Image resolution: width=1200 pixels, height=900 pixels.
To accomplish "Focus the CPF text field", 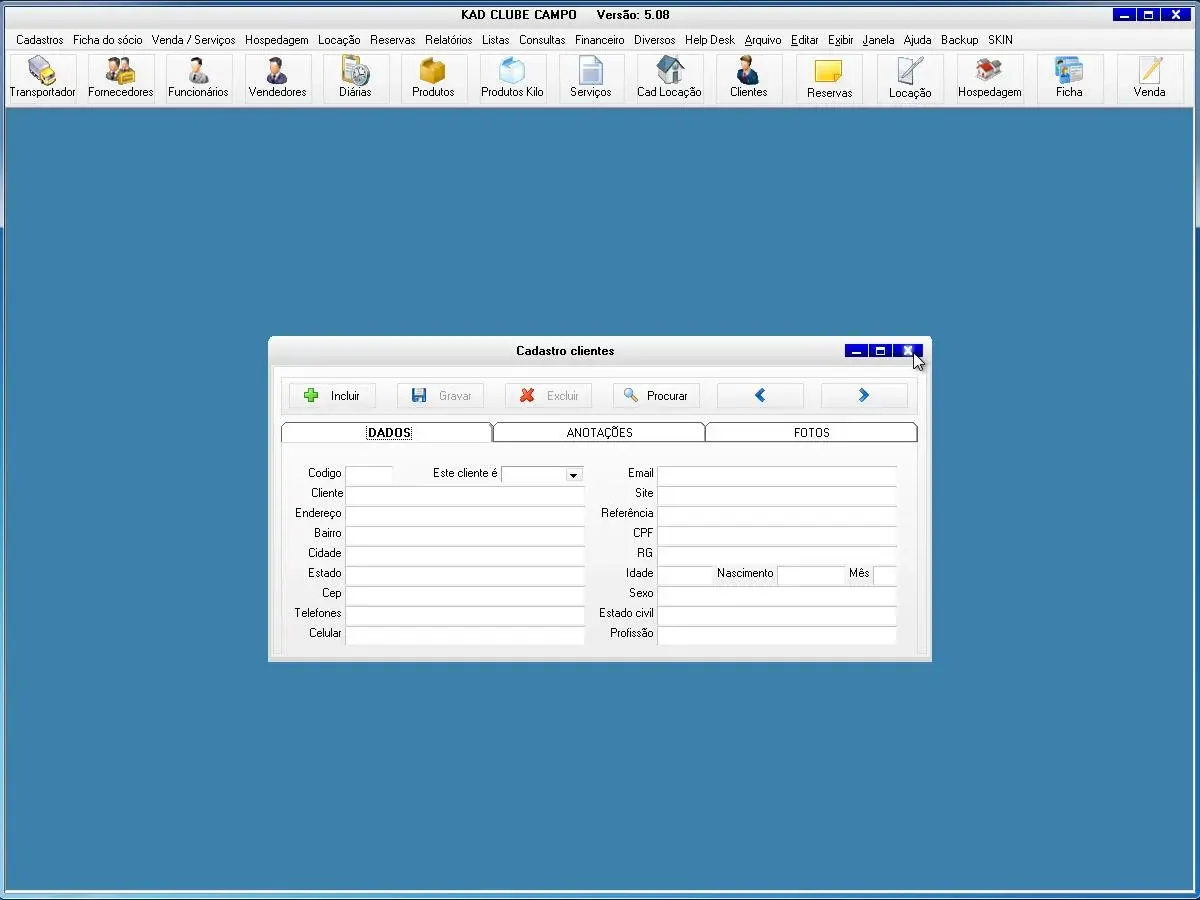I will [x=776, y=534].
